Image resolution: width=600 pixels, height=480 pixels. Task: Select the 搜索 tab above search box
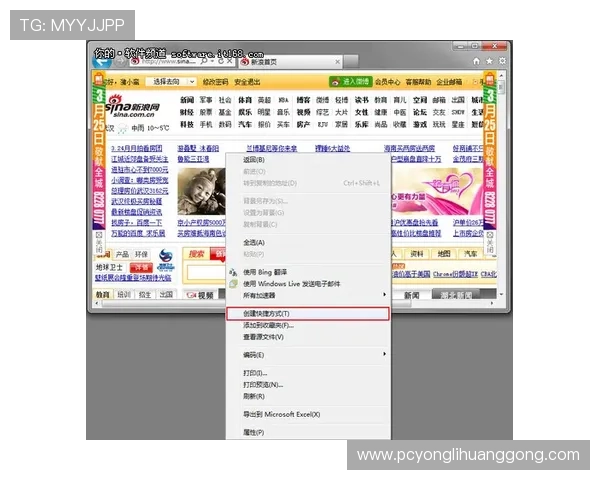pyautogui.click(x=196, y=254)
